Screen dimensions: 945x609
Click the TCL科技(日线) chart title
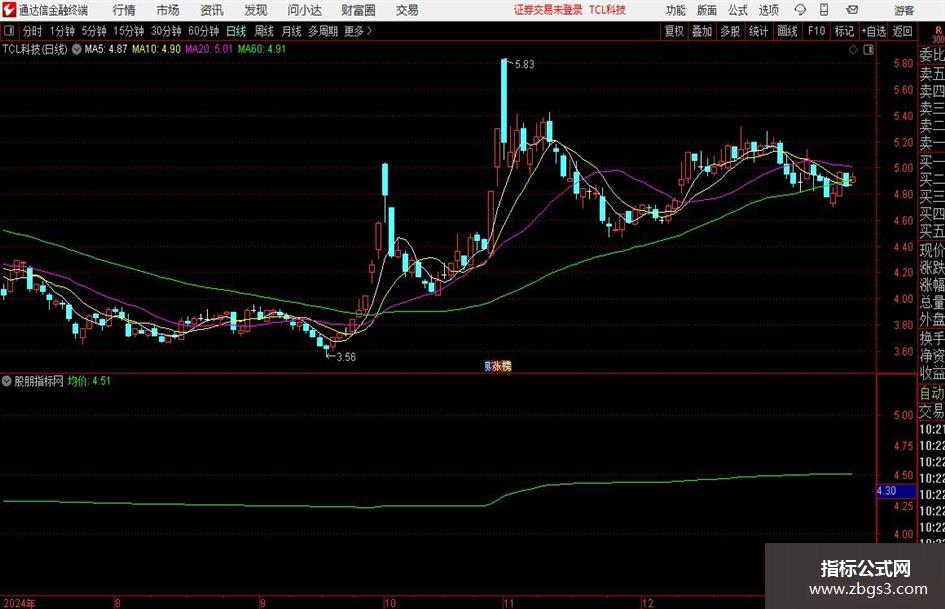[x=34, y=49]
